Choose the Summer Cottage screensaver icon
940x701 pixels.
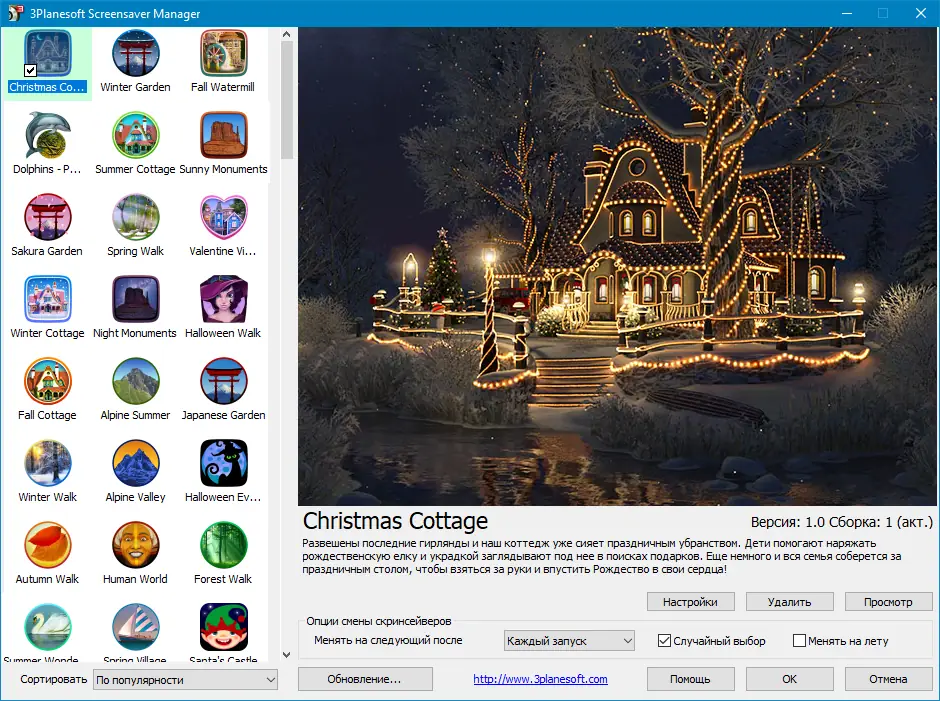point(135,135)
